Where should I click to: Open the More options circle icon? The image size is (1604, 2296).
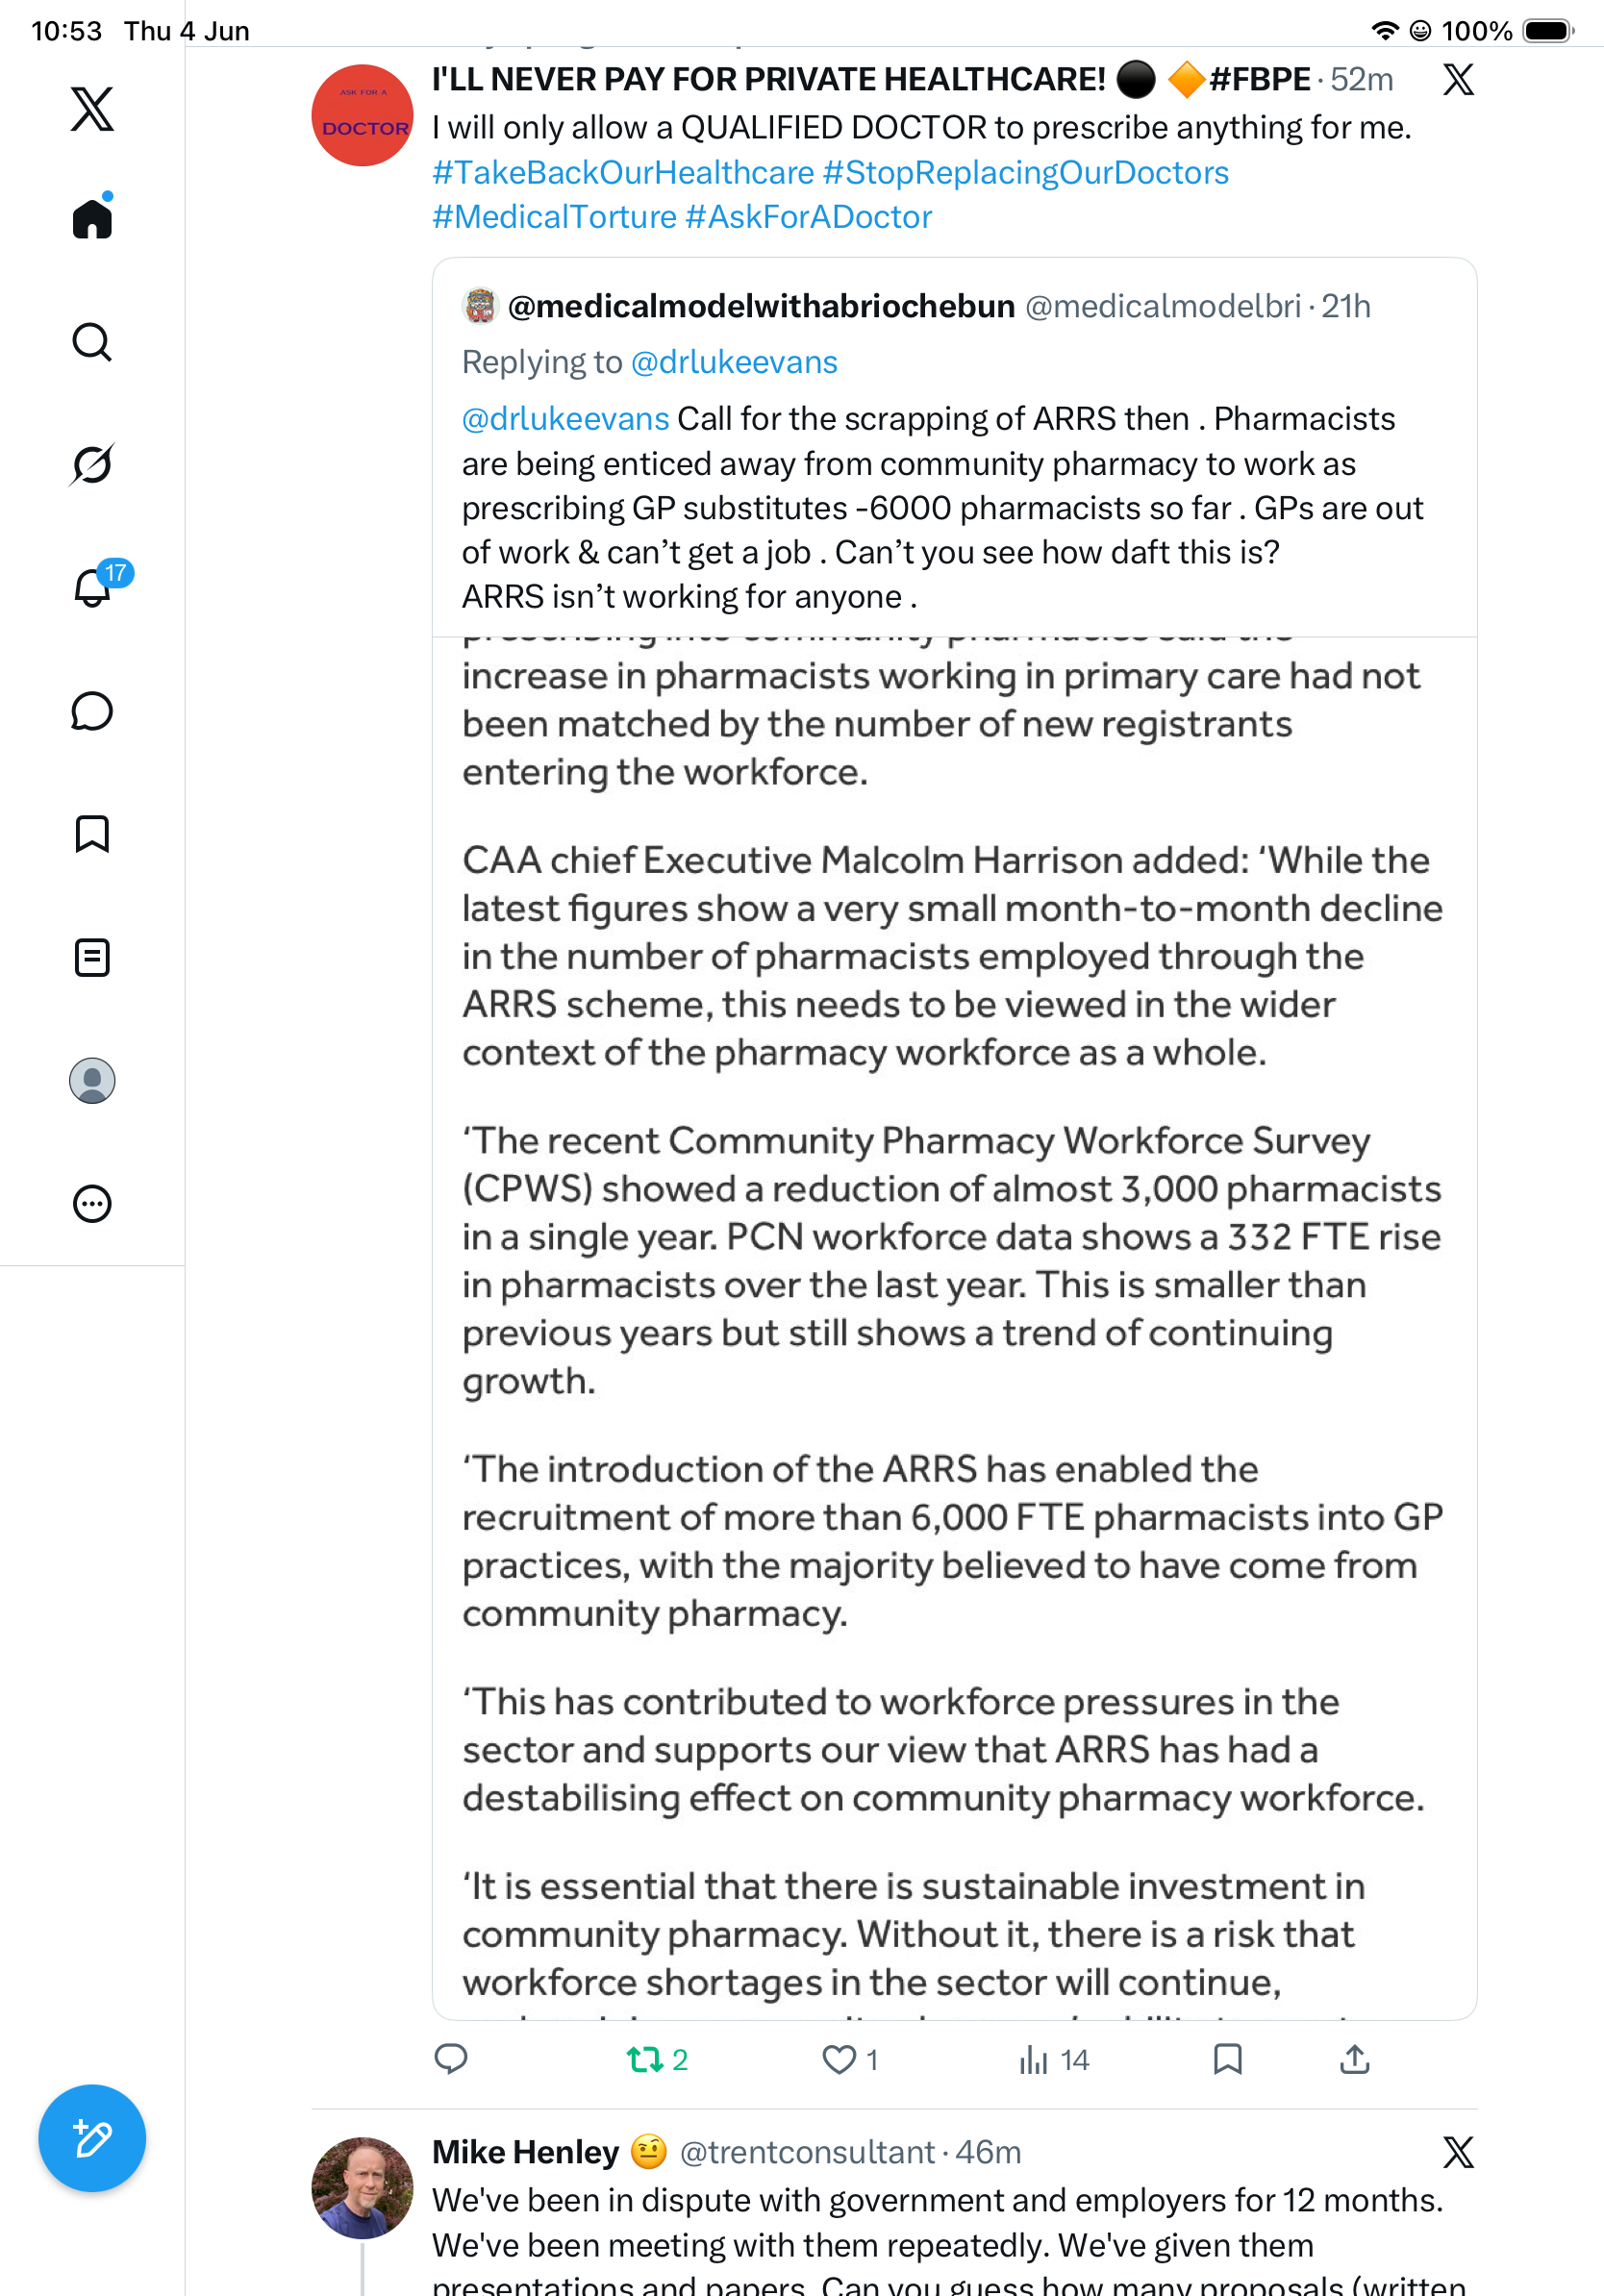coord(92,1203)
